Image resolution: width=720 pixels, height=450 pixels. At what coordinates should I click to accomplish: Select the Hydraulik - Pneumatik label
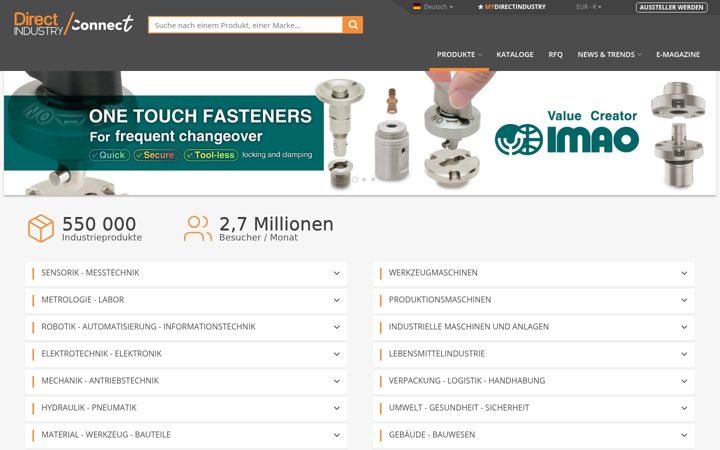(x=89, y=408)
